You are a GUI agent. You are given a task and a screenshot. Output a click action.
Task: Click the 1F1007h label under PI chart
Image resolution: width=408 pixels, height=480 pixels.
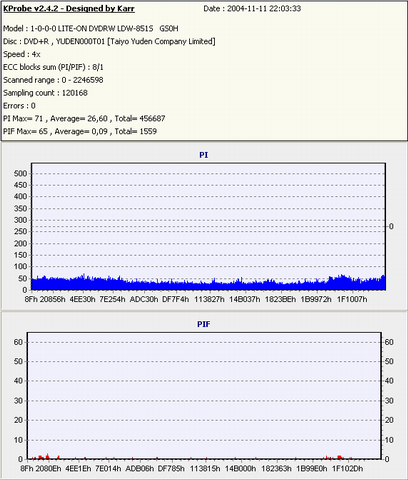pyautogui.click(x=352, y=299)
